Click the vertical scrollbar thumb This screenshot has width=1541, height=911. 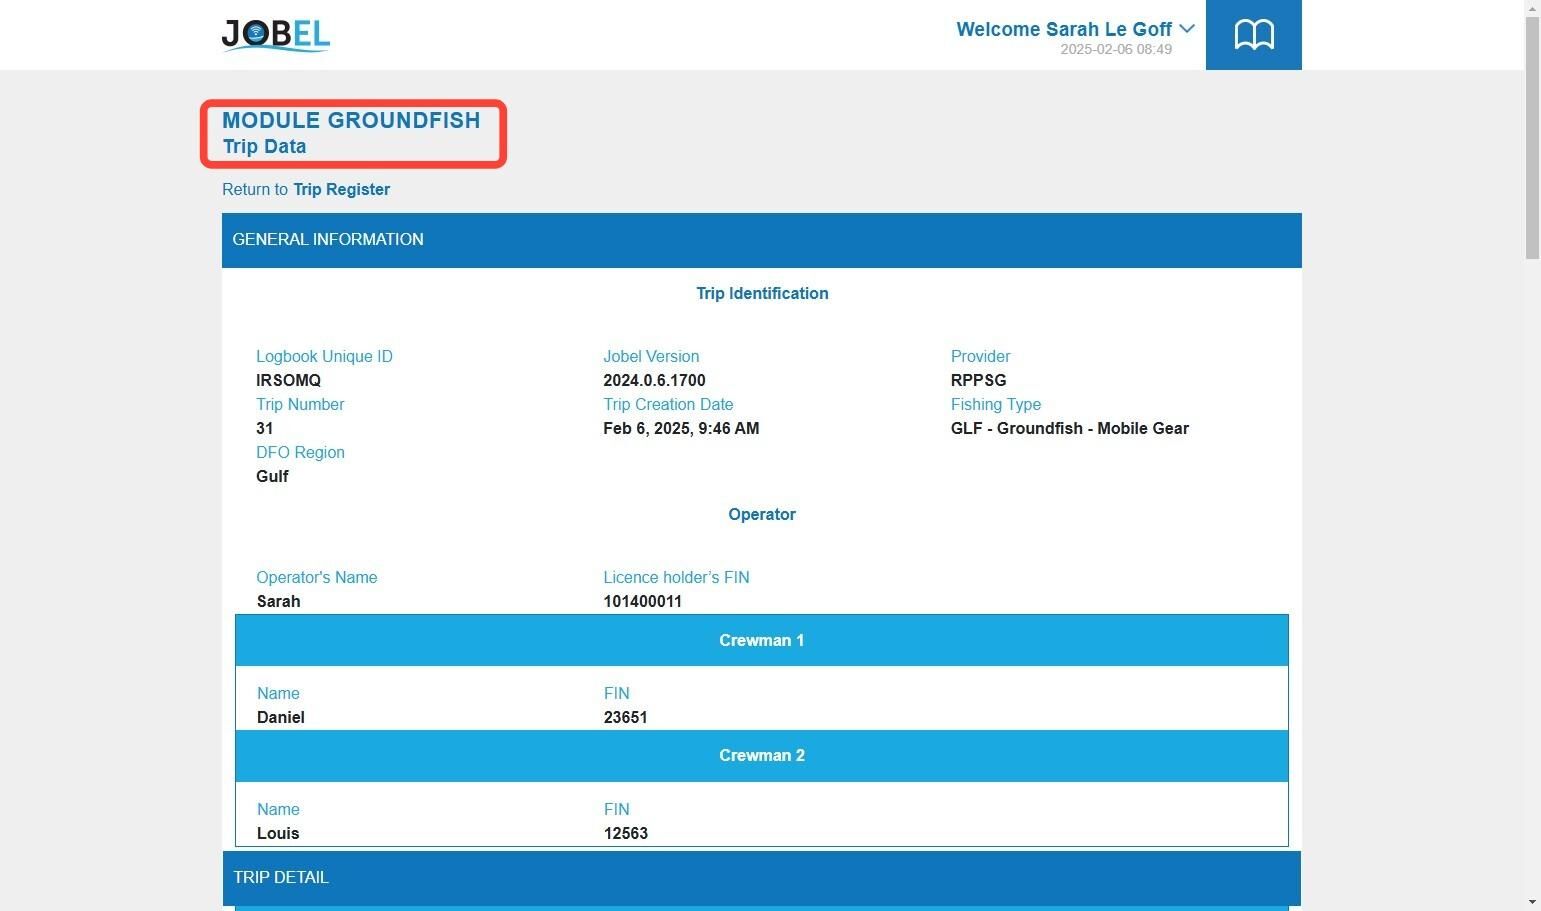click(x=1532, y=138)
